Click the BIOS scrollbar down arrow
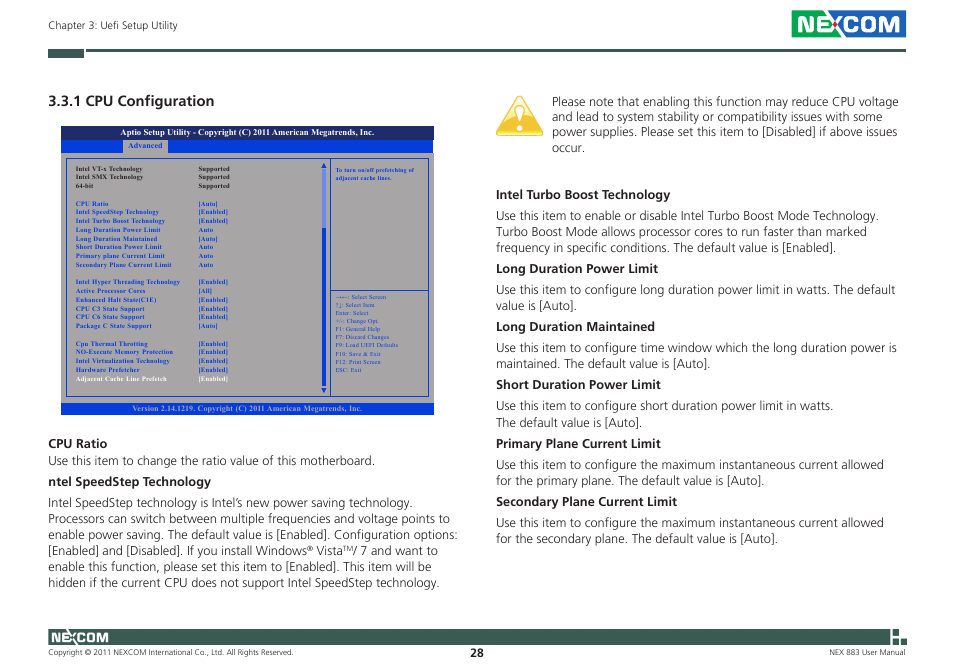Image resolution: width=954 pixels, height=672 pixels. (x=324, y=390)
